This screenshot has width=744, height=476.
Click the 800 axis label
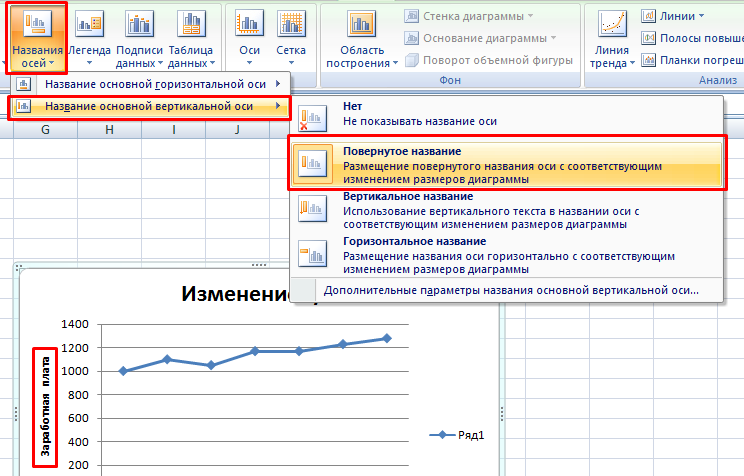[78, 395]
